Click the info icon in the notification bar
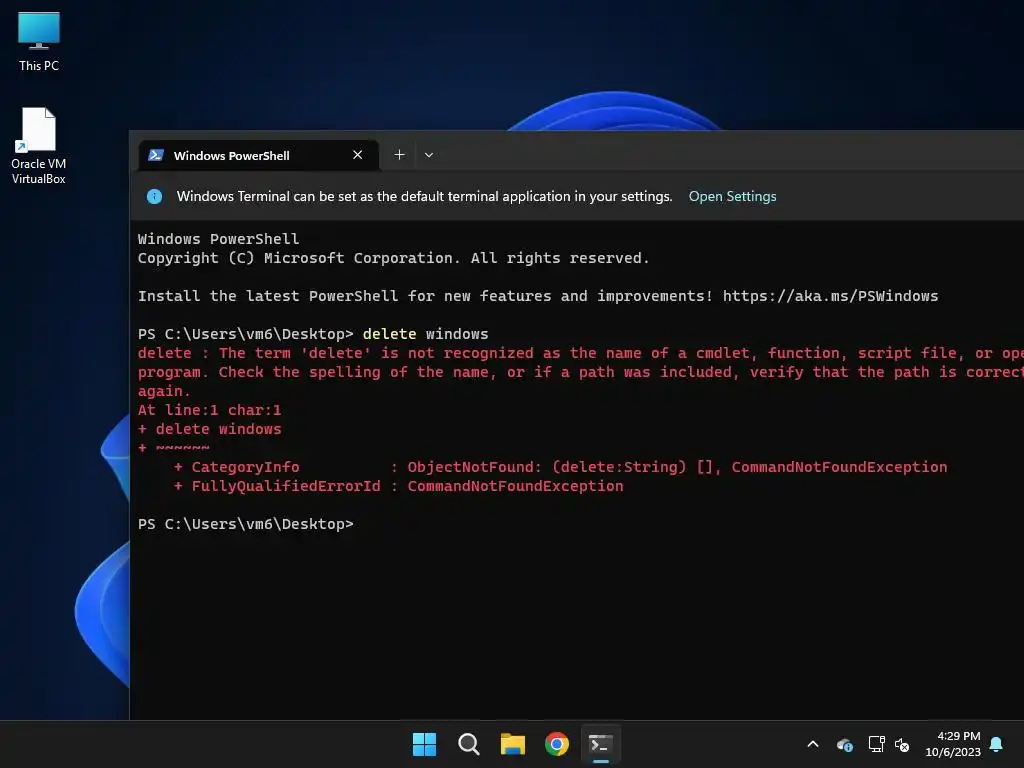 coord(154,197)
